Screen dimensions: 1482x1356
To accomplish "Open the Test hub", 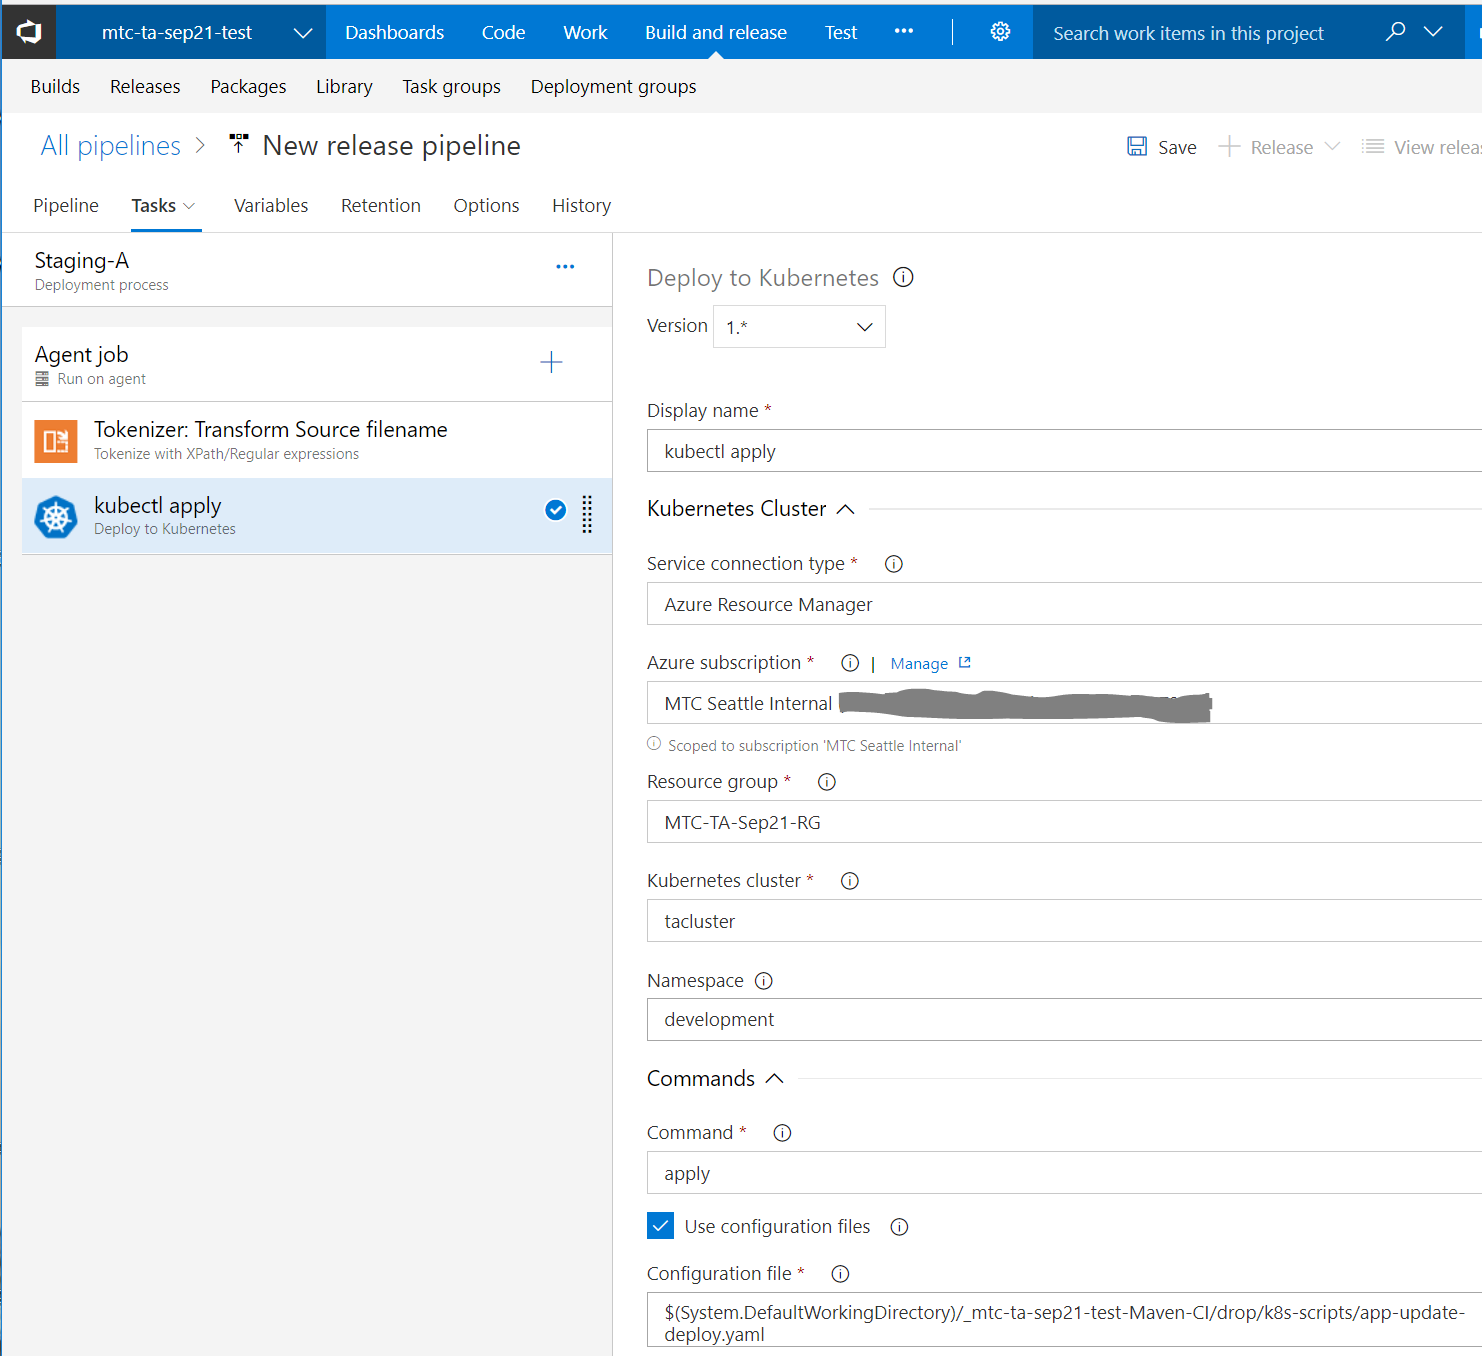I will pos(841,32).
